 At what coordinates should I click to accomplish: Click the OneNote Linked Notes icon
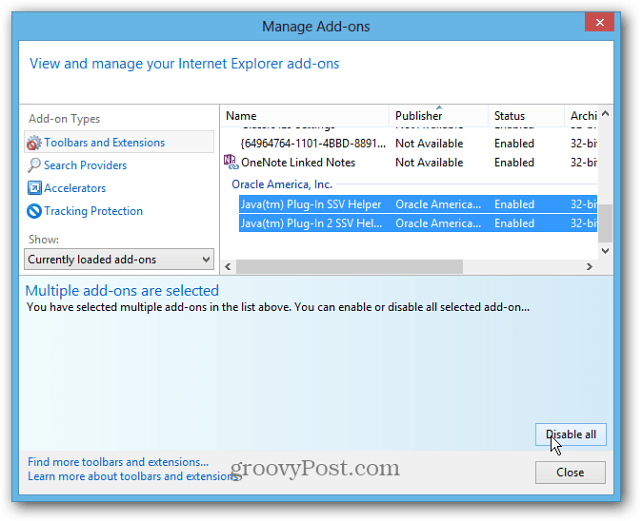click(x=231, y=162)
